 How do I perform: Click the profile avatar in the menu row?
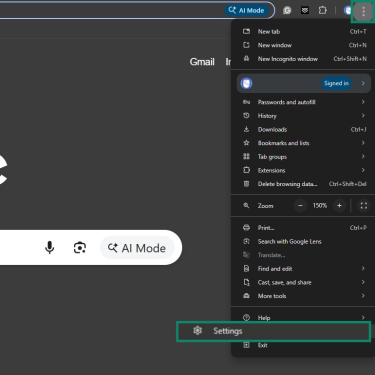pos(246,83)
